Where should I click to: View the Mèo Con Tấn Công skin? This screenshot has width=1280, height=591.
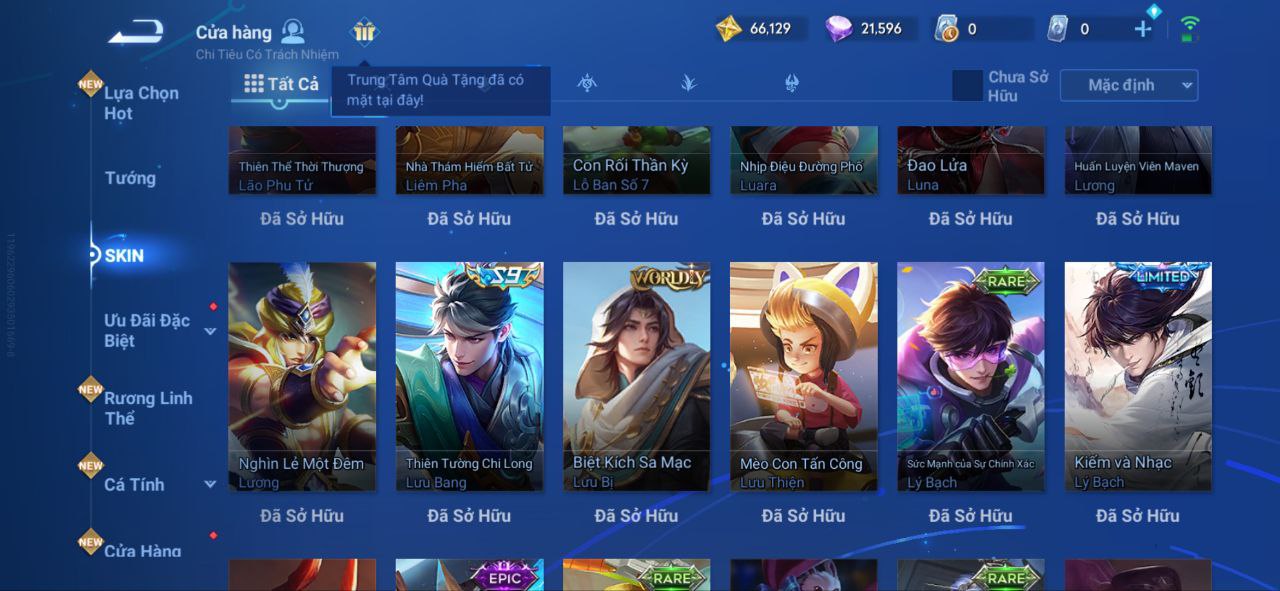coord(804,376)
